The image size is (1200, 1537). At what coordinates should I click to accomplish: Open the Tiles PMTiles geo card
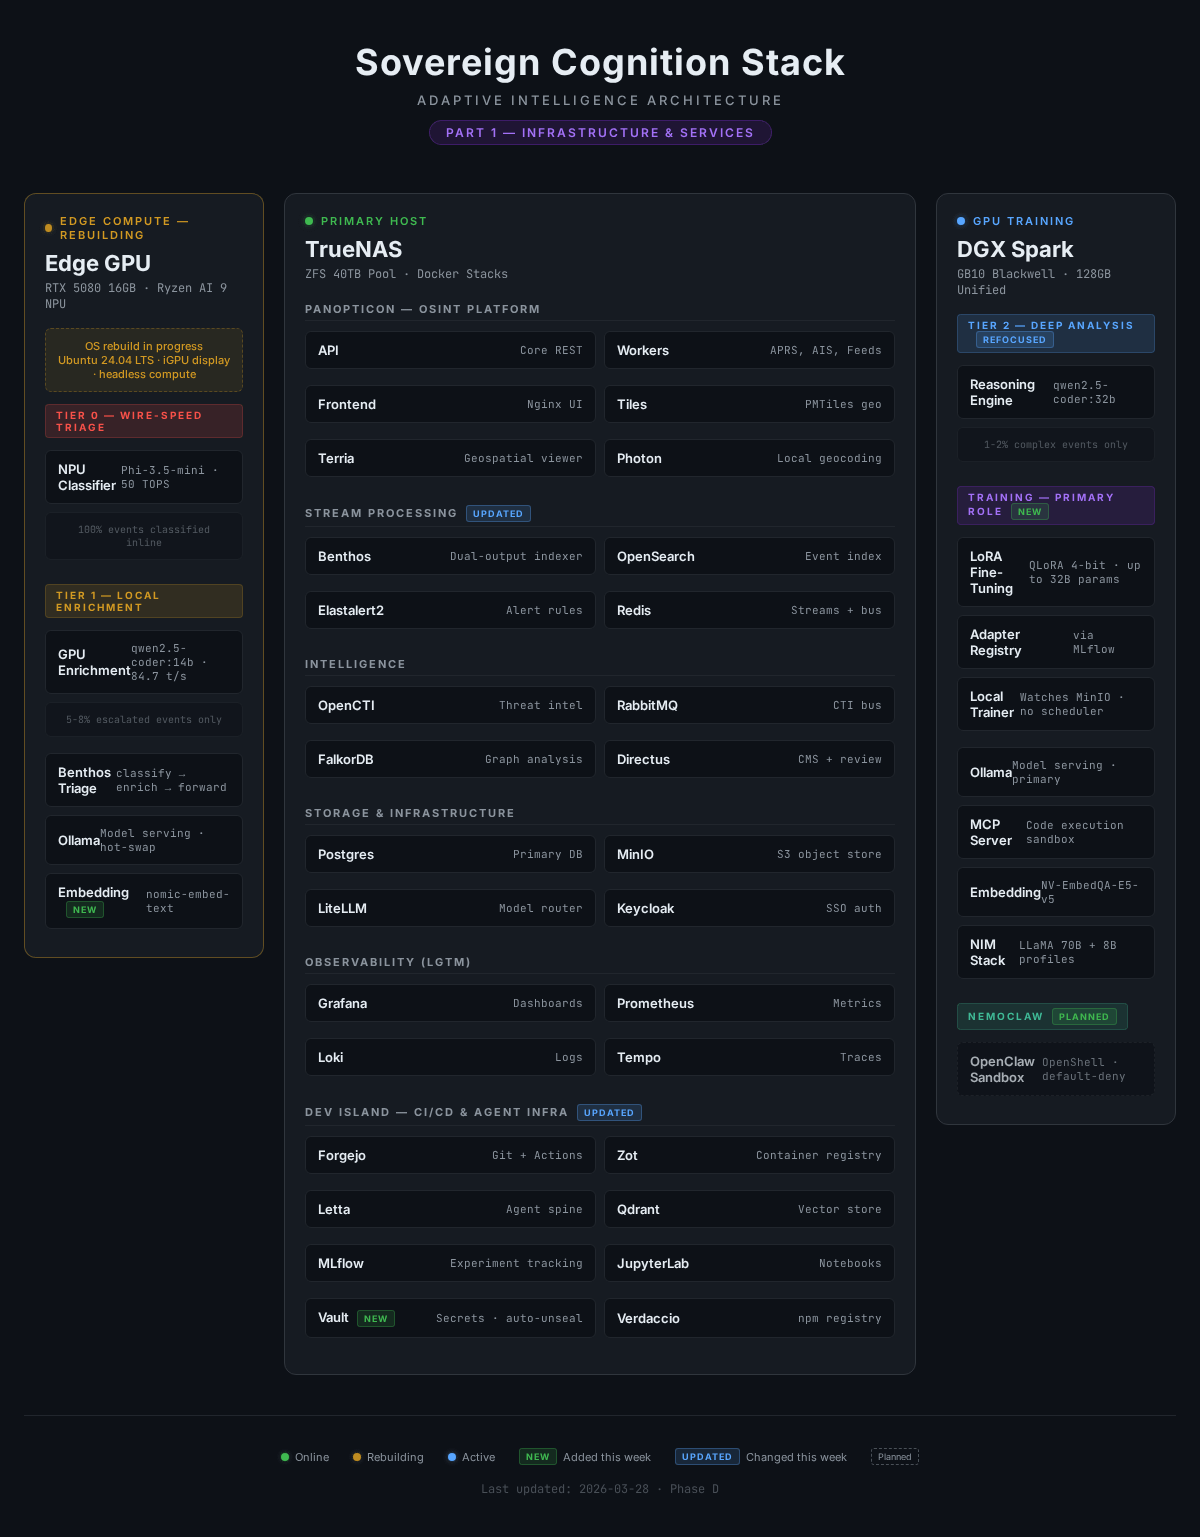coord(749,405)
